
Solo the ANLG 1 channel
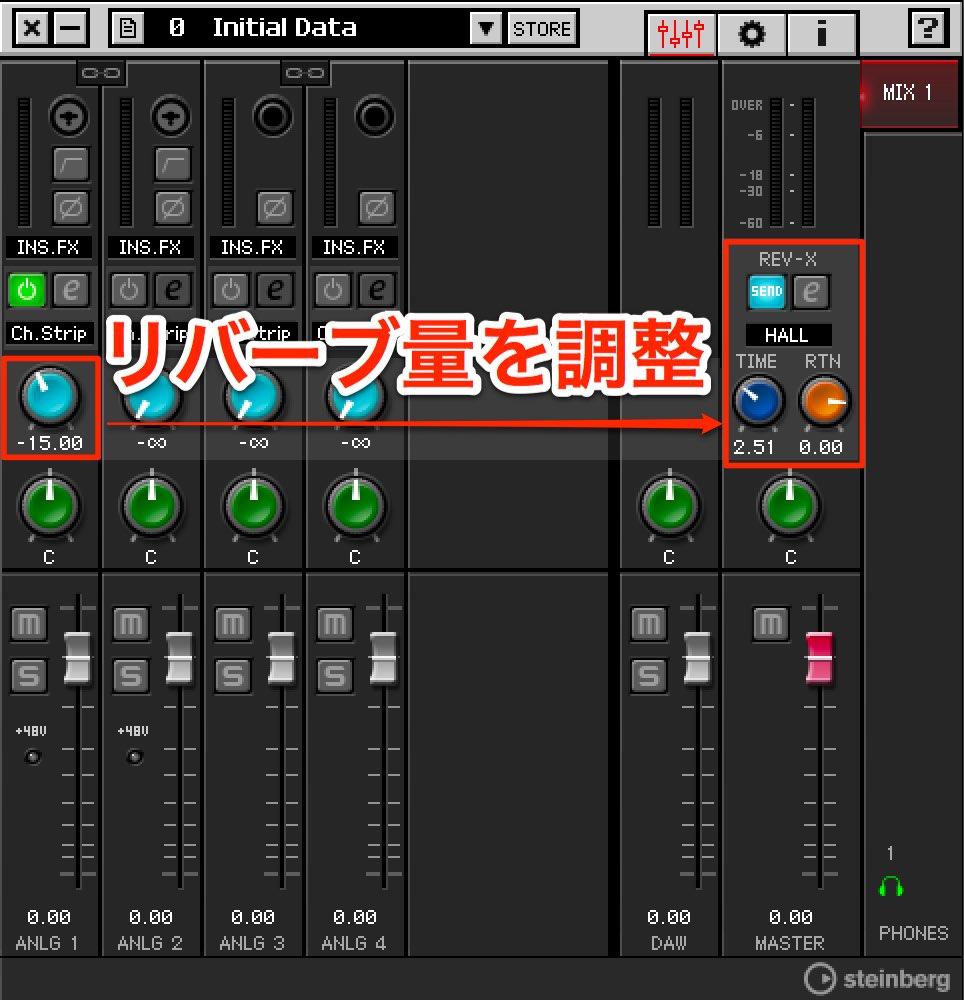[x=29, y=676]
